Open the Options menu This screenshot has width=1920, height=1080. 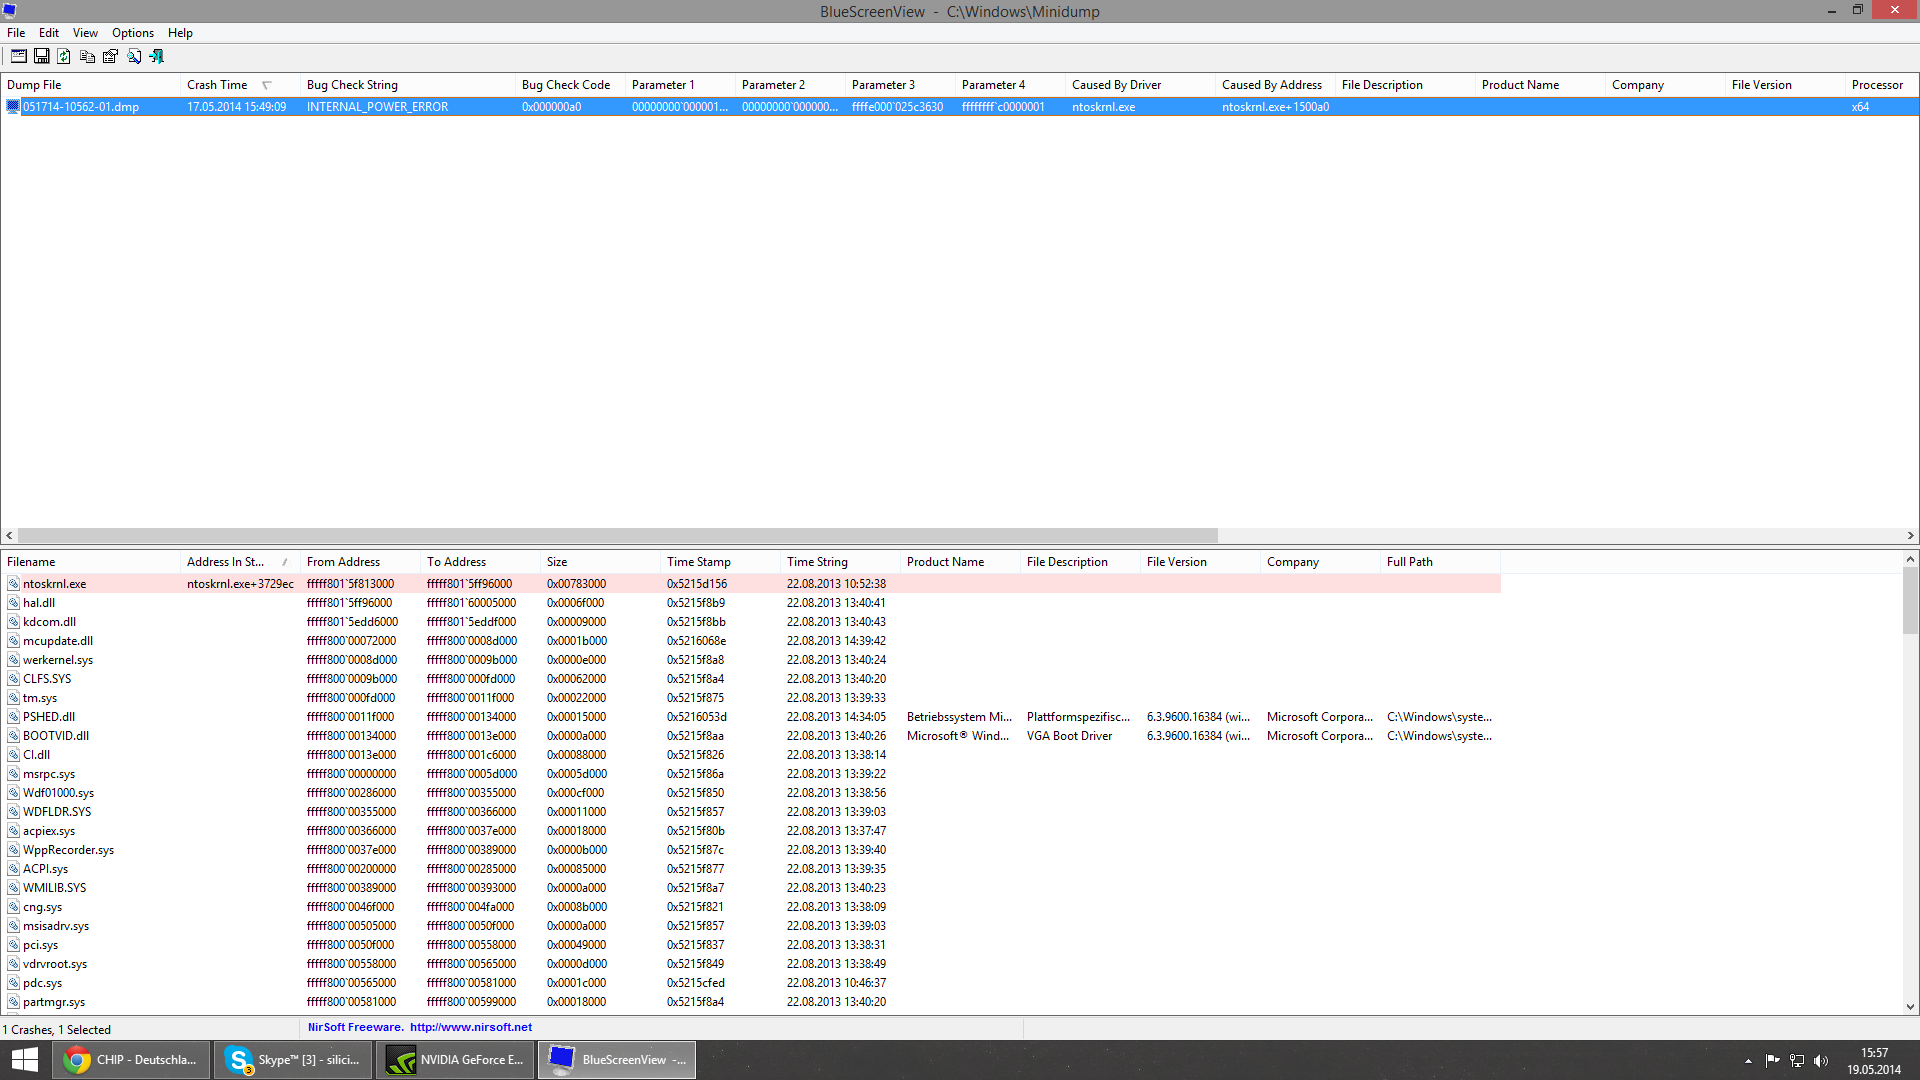(x=132, y=33)
